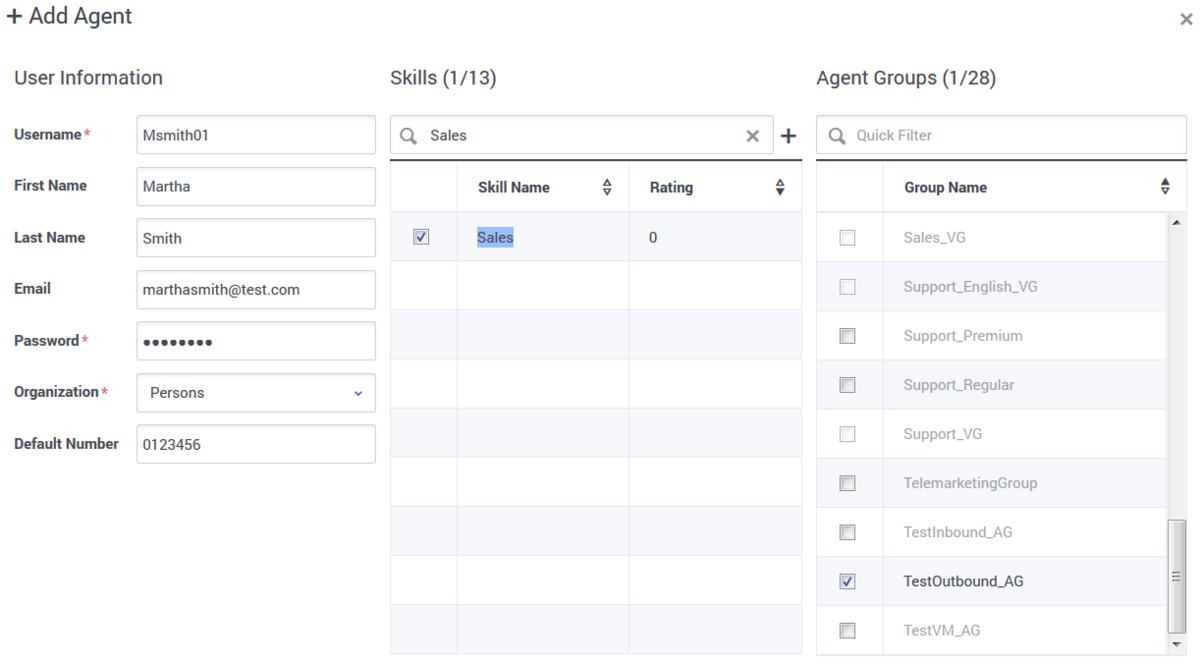Select the Email address field
Image resolution: width=1200 pixels, height=664 pixels.
[256, 290]
